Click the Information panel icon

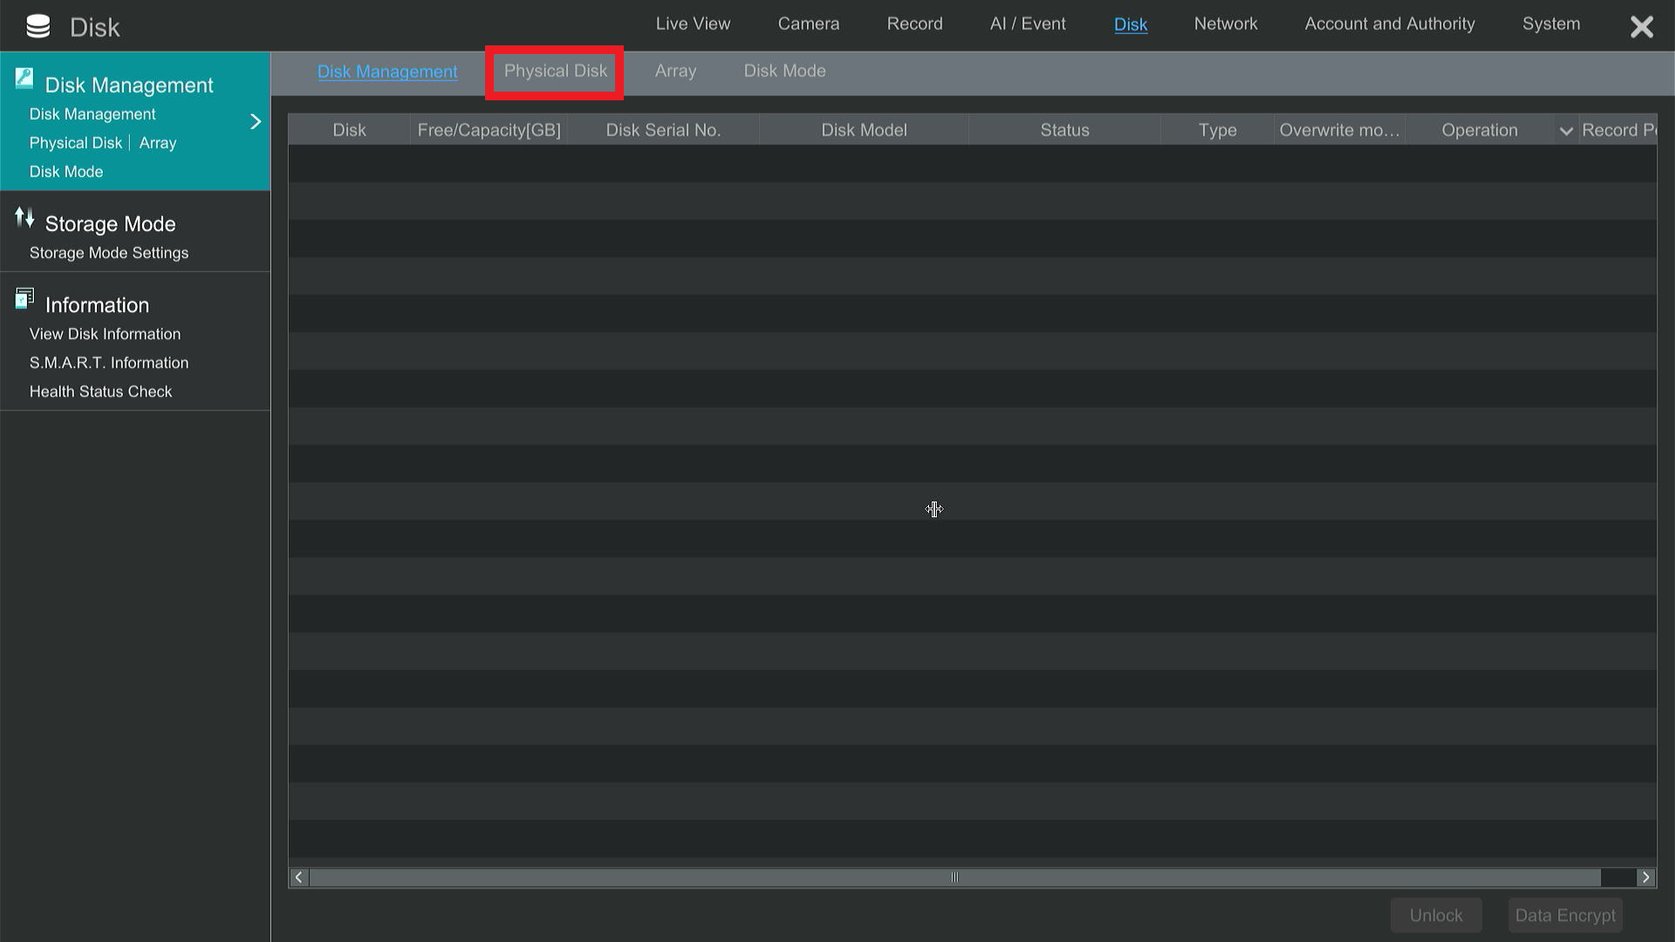[x=23, y=297]
